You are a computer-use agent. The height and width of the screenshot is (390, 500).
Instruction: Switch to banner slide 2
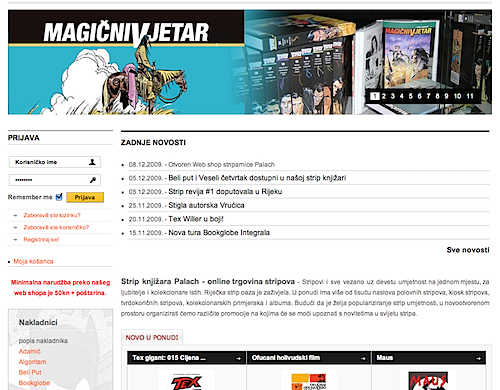click(384, 96)
